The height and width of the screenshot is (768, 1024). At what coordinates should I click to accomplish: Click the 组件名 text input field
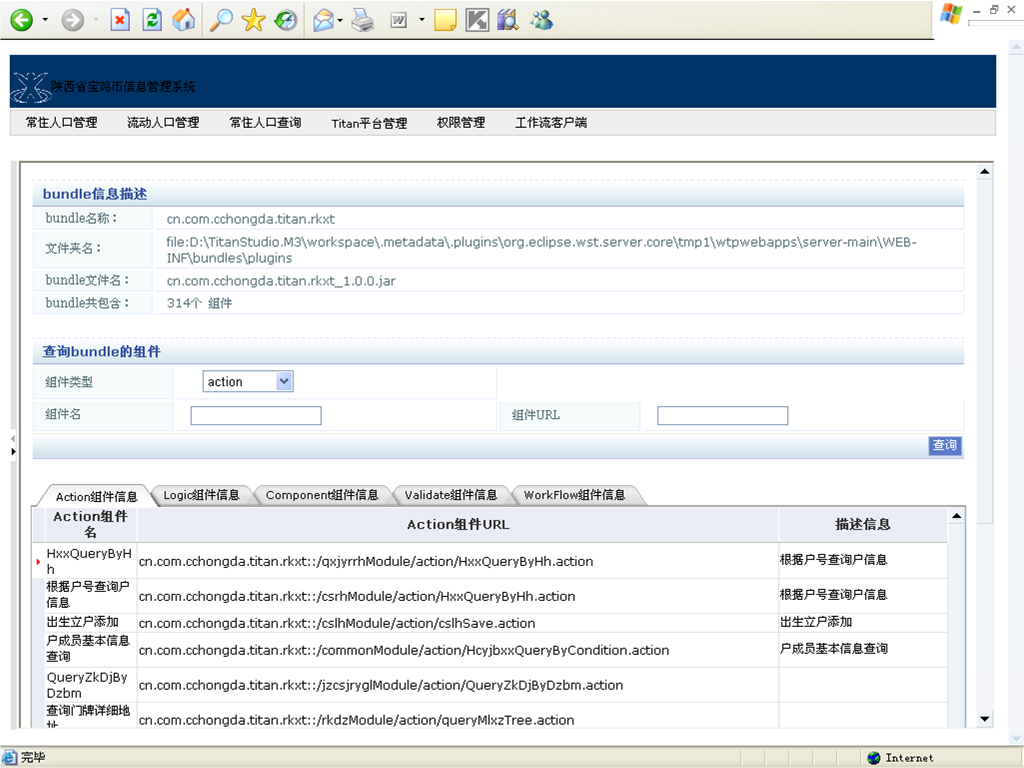(256, 416)
